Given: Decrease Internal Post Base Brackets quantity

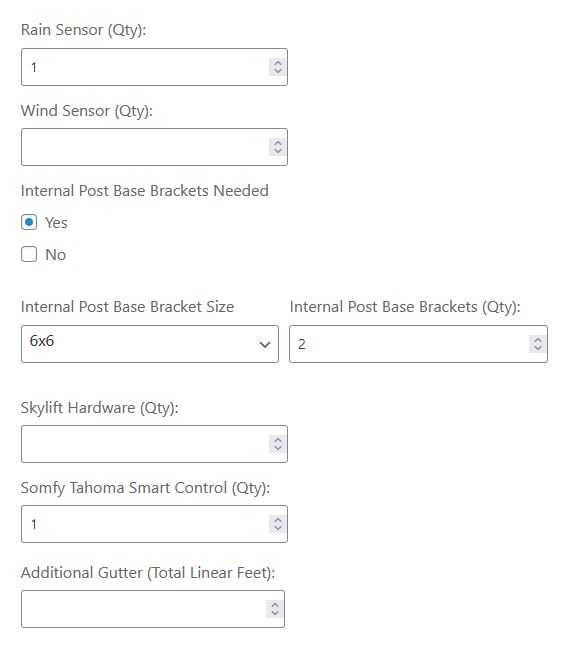Looking at the screenshot, I should coord(538,348).
